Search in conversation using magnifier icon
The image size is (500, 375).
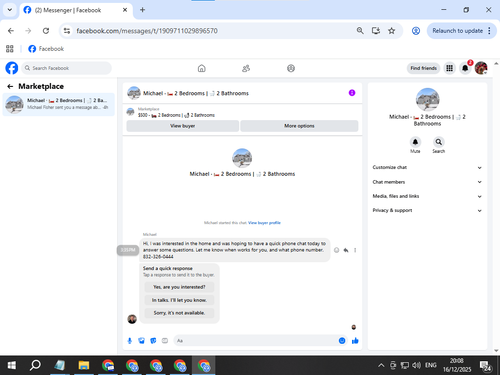point(439,142)
